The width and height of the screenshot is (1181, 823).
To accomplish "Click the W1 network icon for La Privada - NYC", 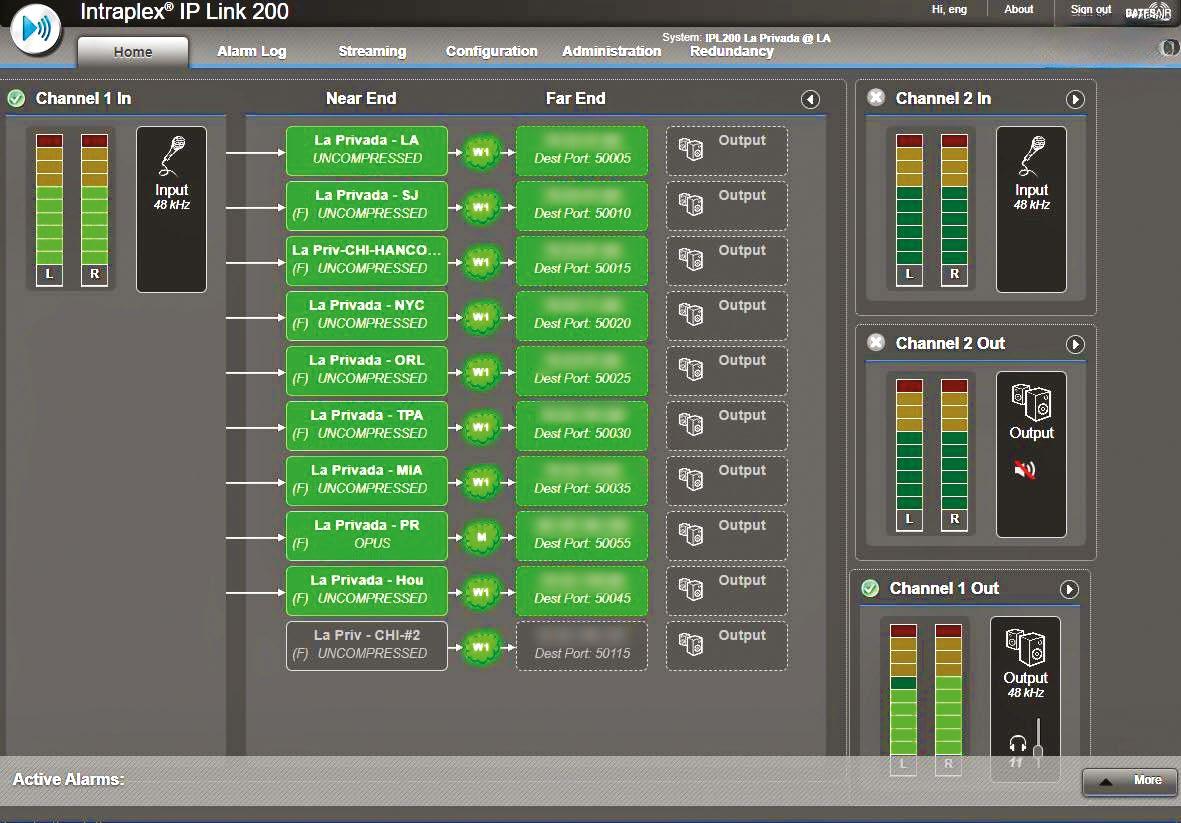I will [481, 317].
